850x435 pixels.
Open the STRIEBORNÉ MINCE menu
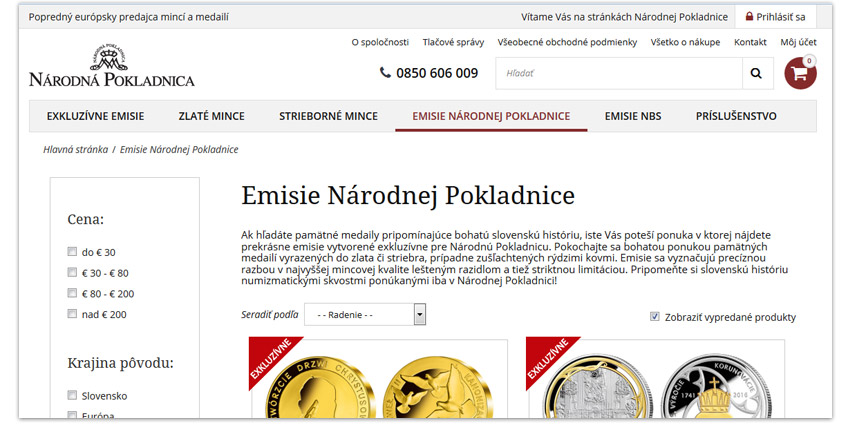[x=329, y=116]
